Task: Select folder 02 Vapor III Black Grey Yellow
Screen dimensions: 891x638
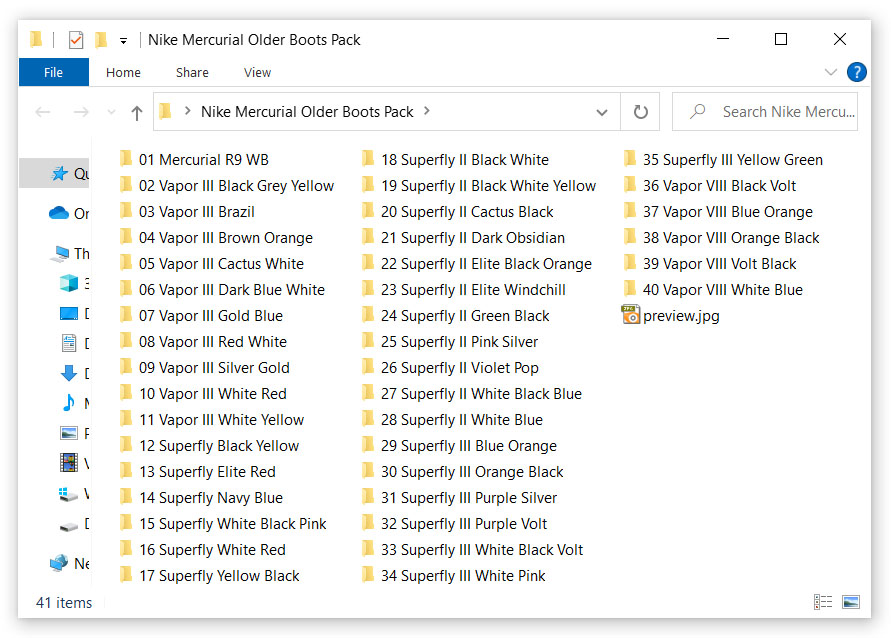Action: [227, 186]
